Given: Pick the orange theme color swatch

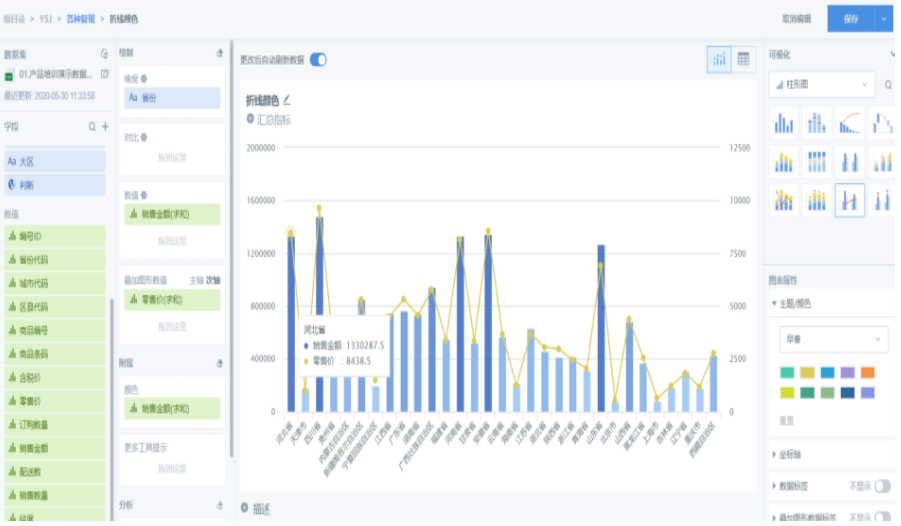Looking at the screenshot, I should tap(868, 373).
